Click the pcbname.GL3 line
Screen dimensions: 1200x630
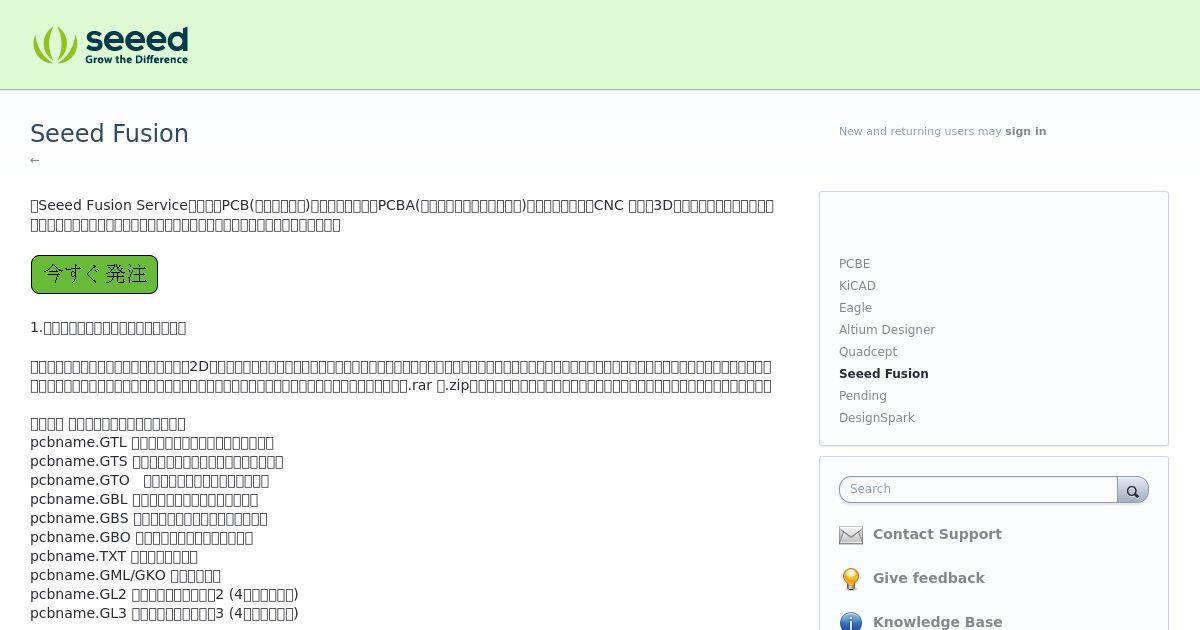164,614
